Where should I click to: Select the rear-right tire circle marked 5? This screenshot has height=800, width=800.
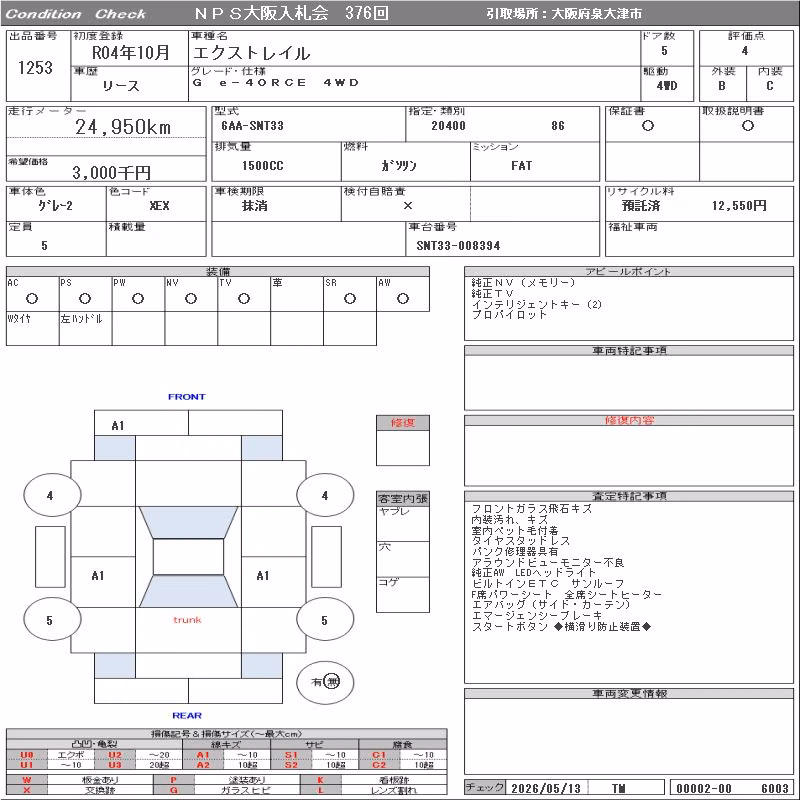coord(325,620)
